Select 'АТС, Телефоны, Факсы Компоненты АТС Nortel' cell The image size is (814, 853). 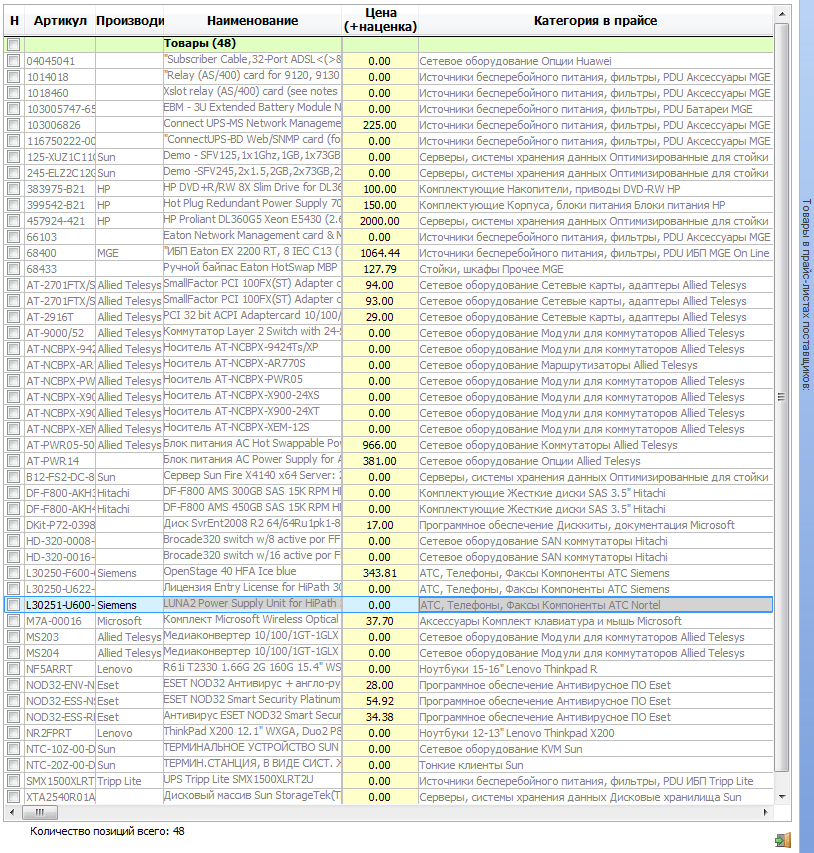point(595,605)
